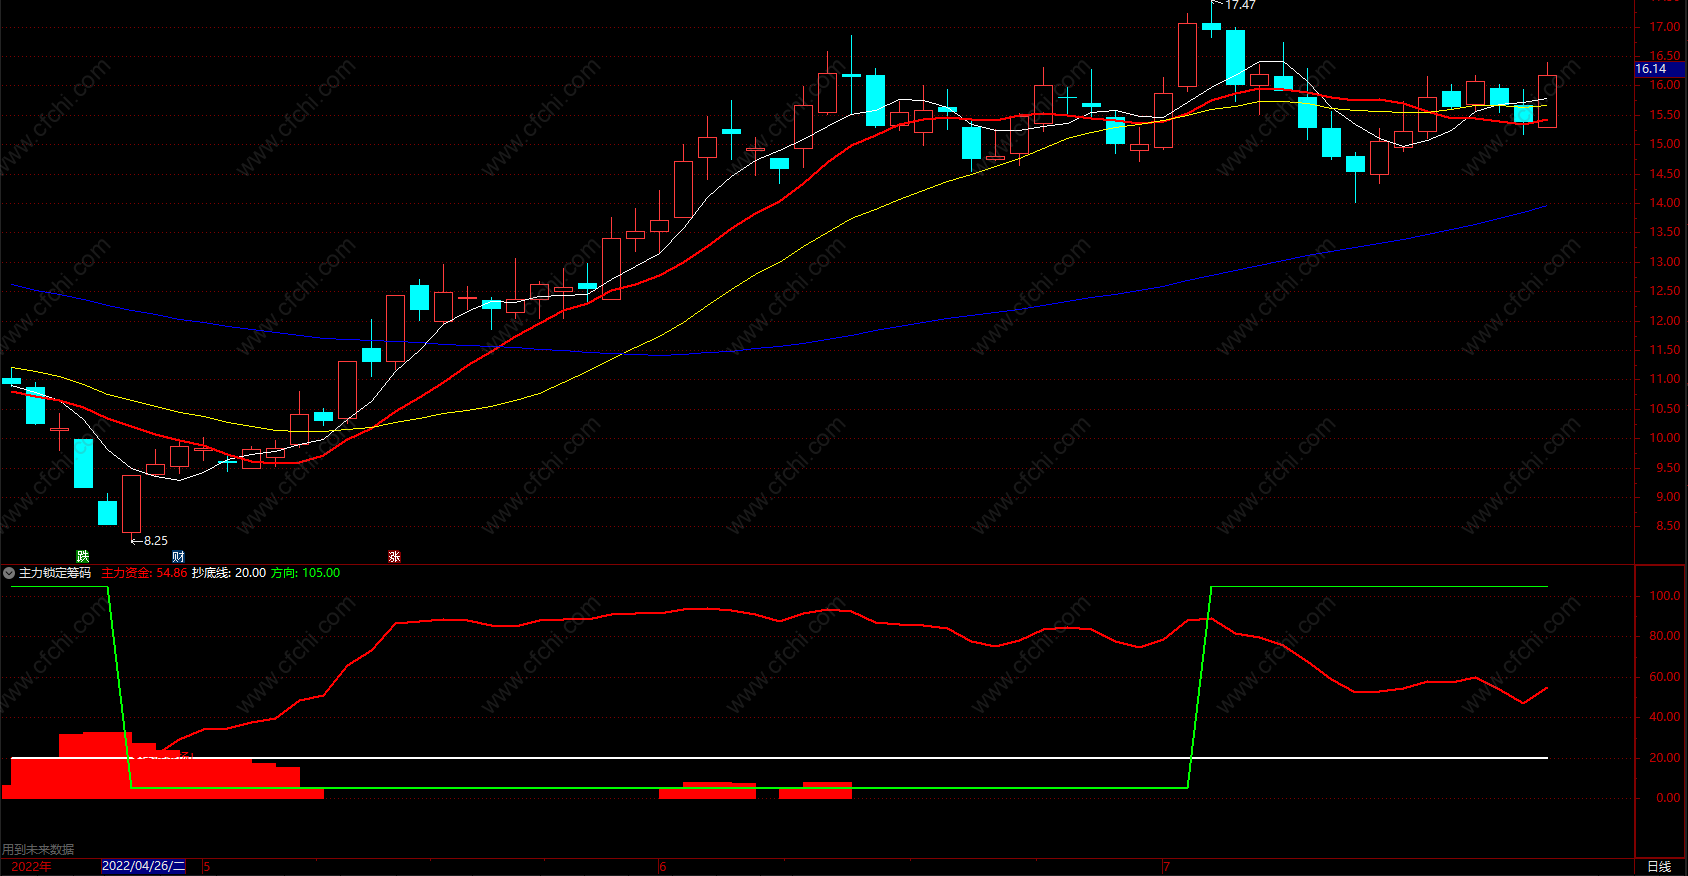Click the green 跌 event marker
This screenshot has height=876, width=1688.
[83, 556]
